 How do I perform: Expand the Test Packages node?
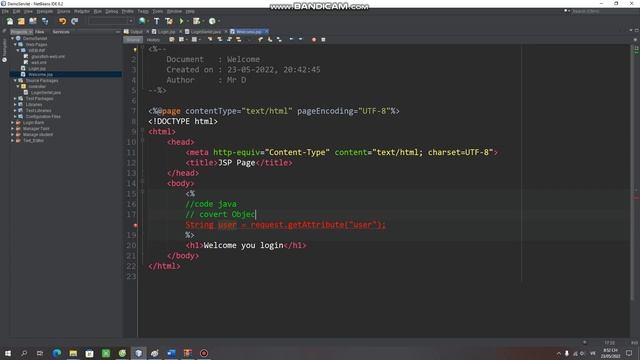click(16, 98)
